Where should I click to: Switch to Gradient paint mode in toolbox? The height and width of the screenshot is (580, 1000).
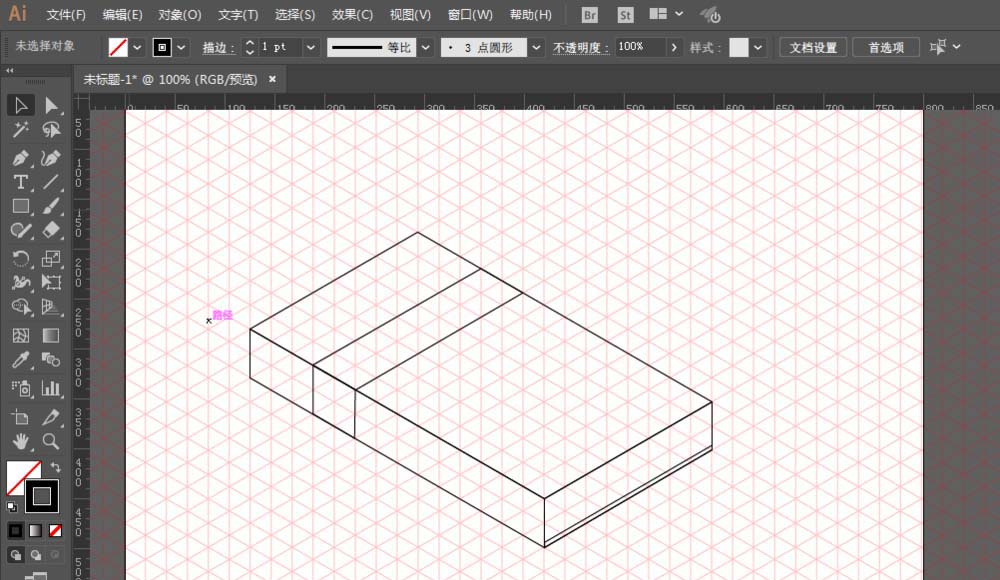tap(35, 530)
